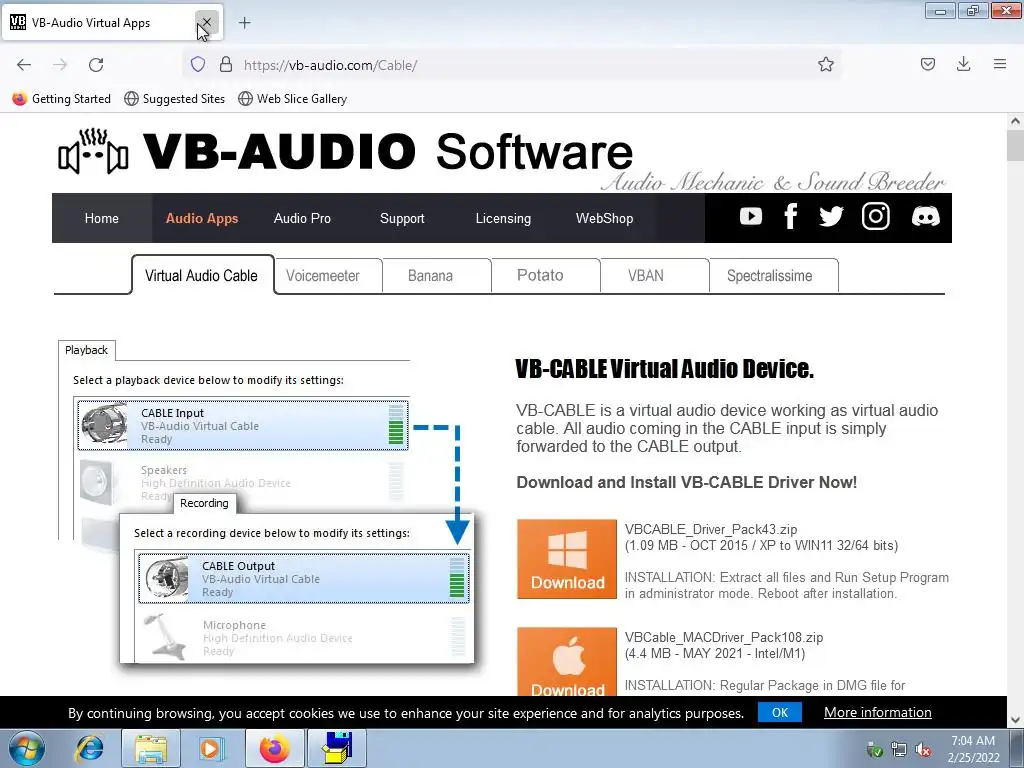The image size is (1024, 768).
Task: Open the Firefox hamburger application menu
Action: [x=999, y=64]
